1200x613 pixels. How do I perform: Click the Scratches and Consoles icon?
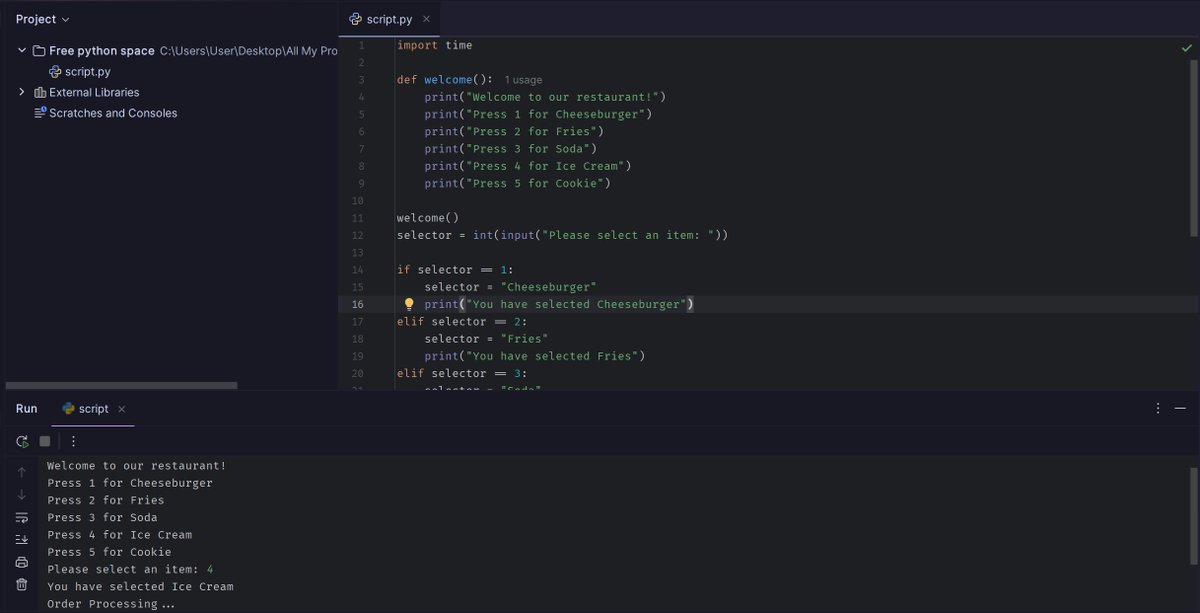click(40, 113)
